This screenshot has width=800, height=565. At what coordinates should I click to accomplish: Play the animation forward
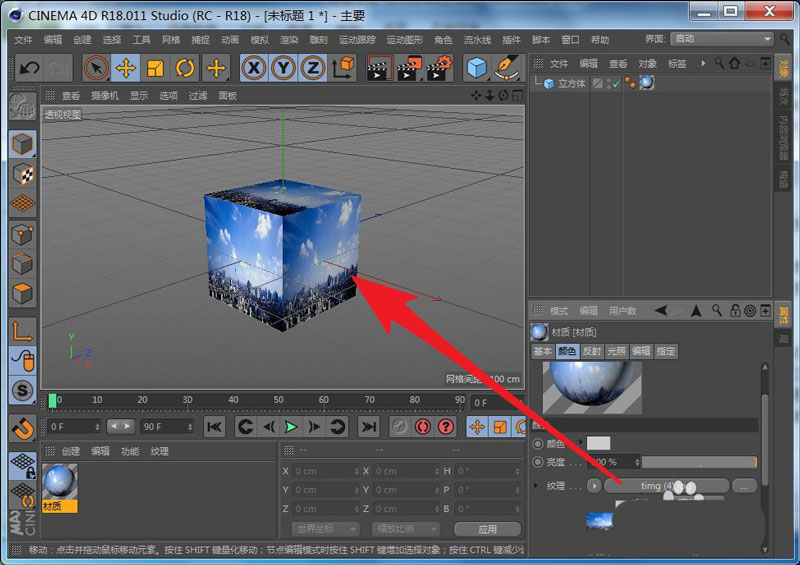pos(291,427)
